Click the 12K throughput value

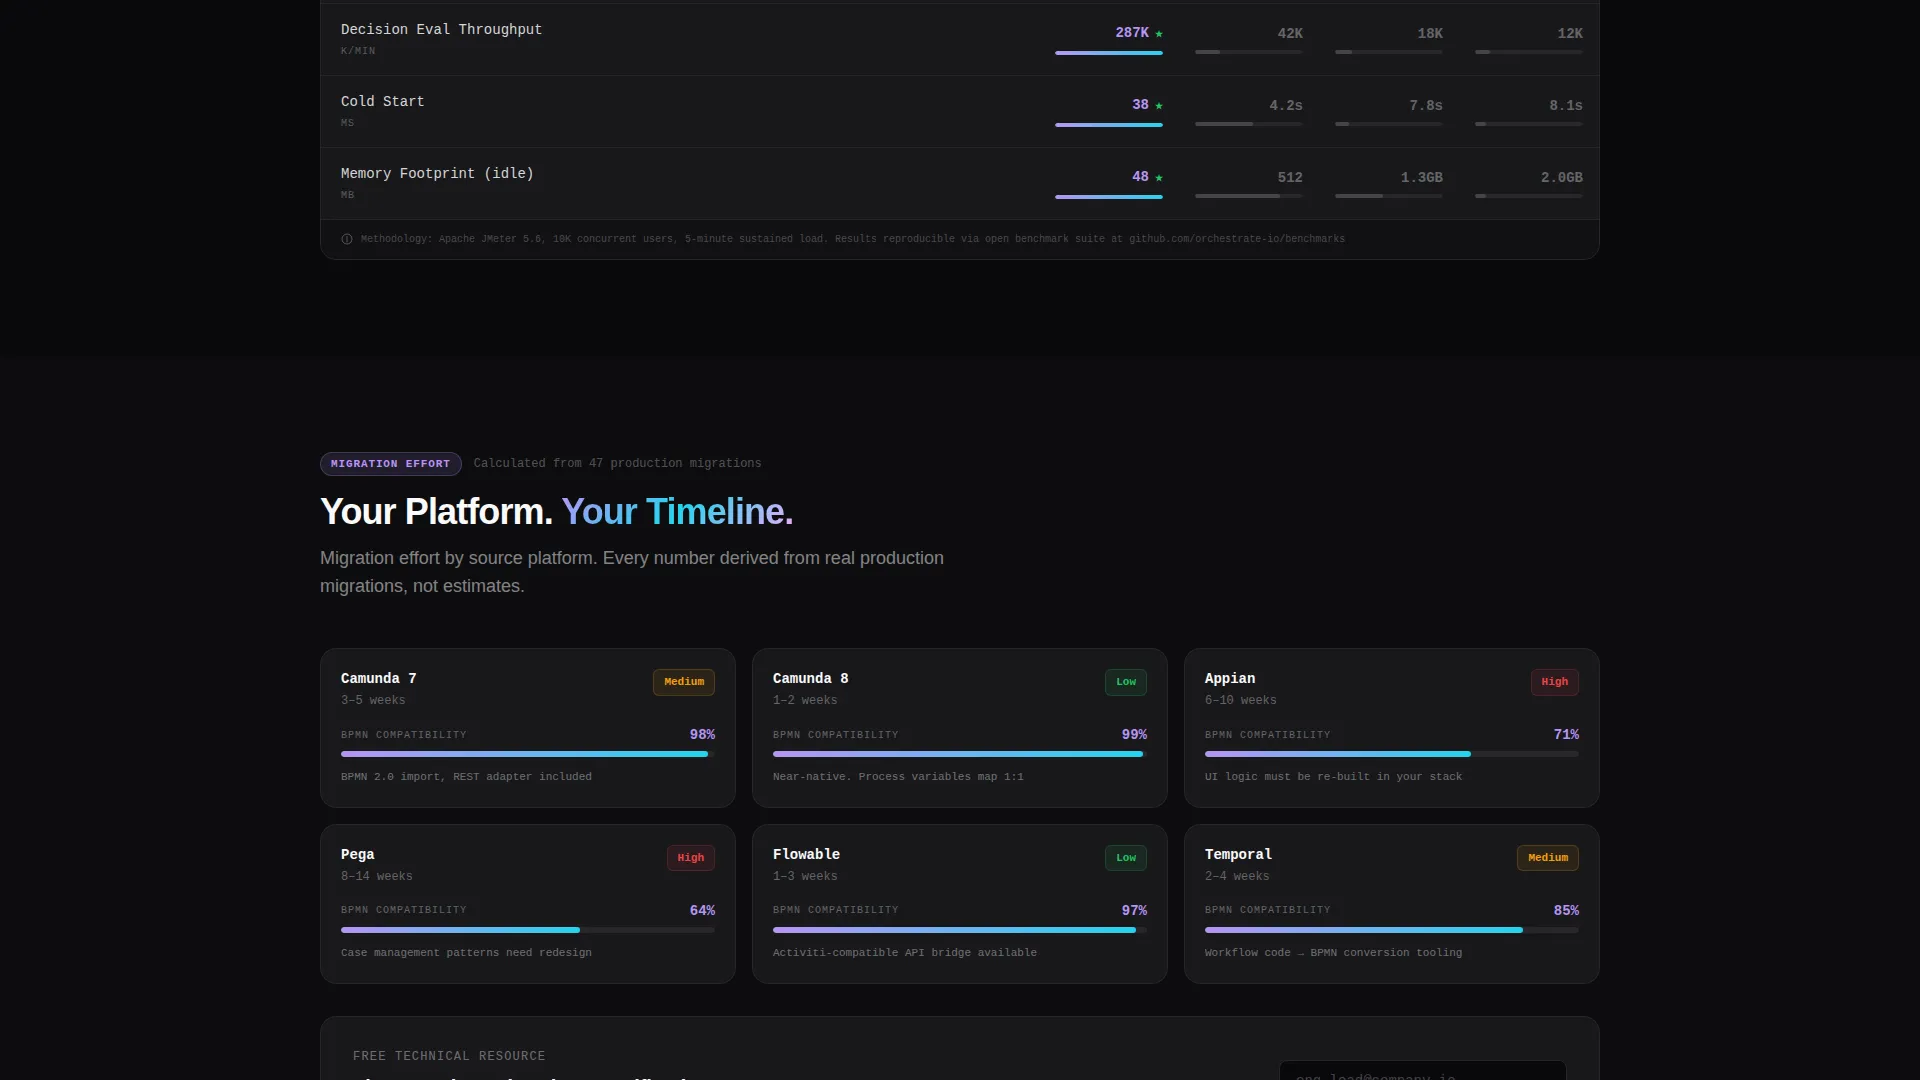pos(1570,34)
